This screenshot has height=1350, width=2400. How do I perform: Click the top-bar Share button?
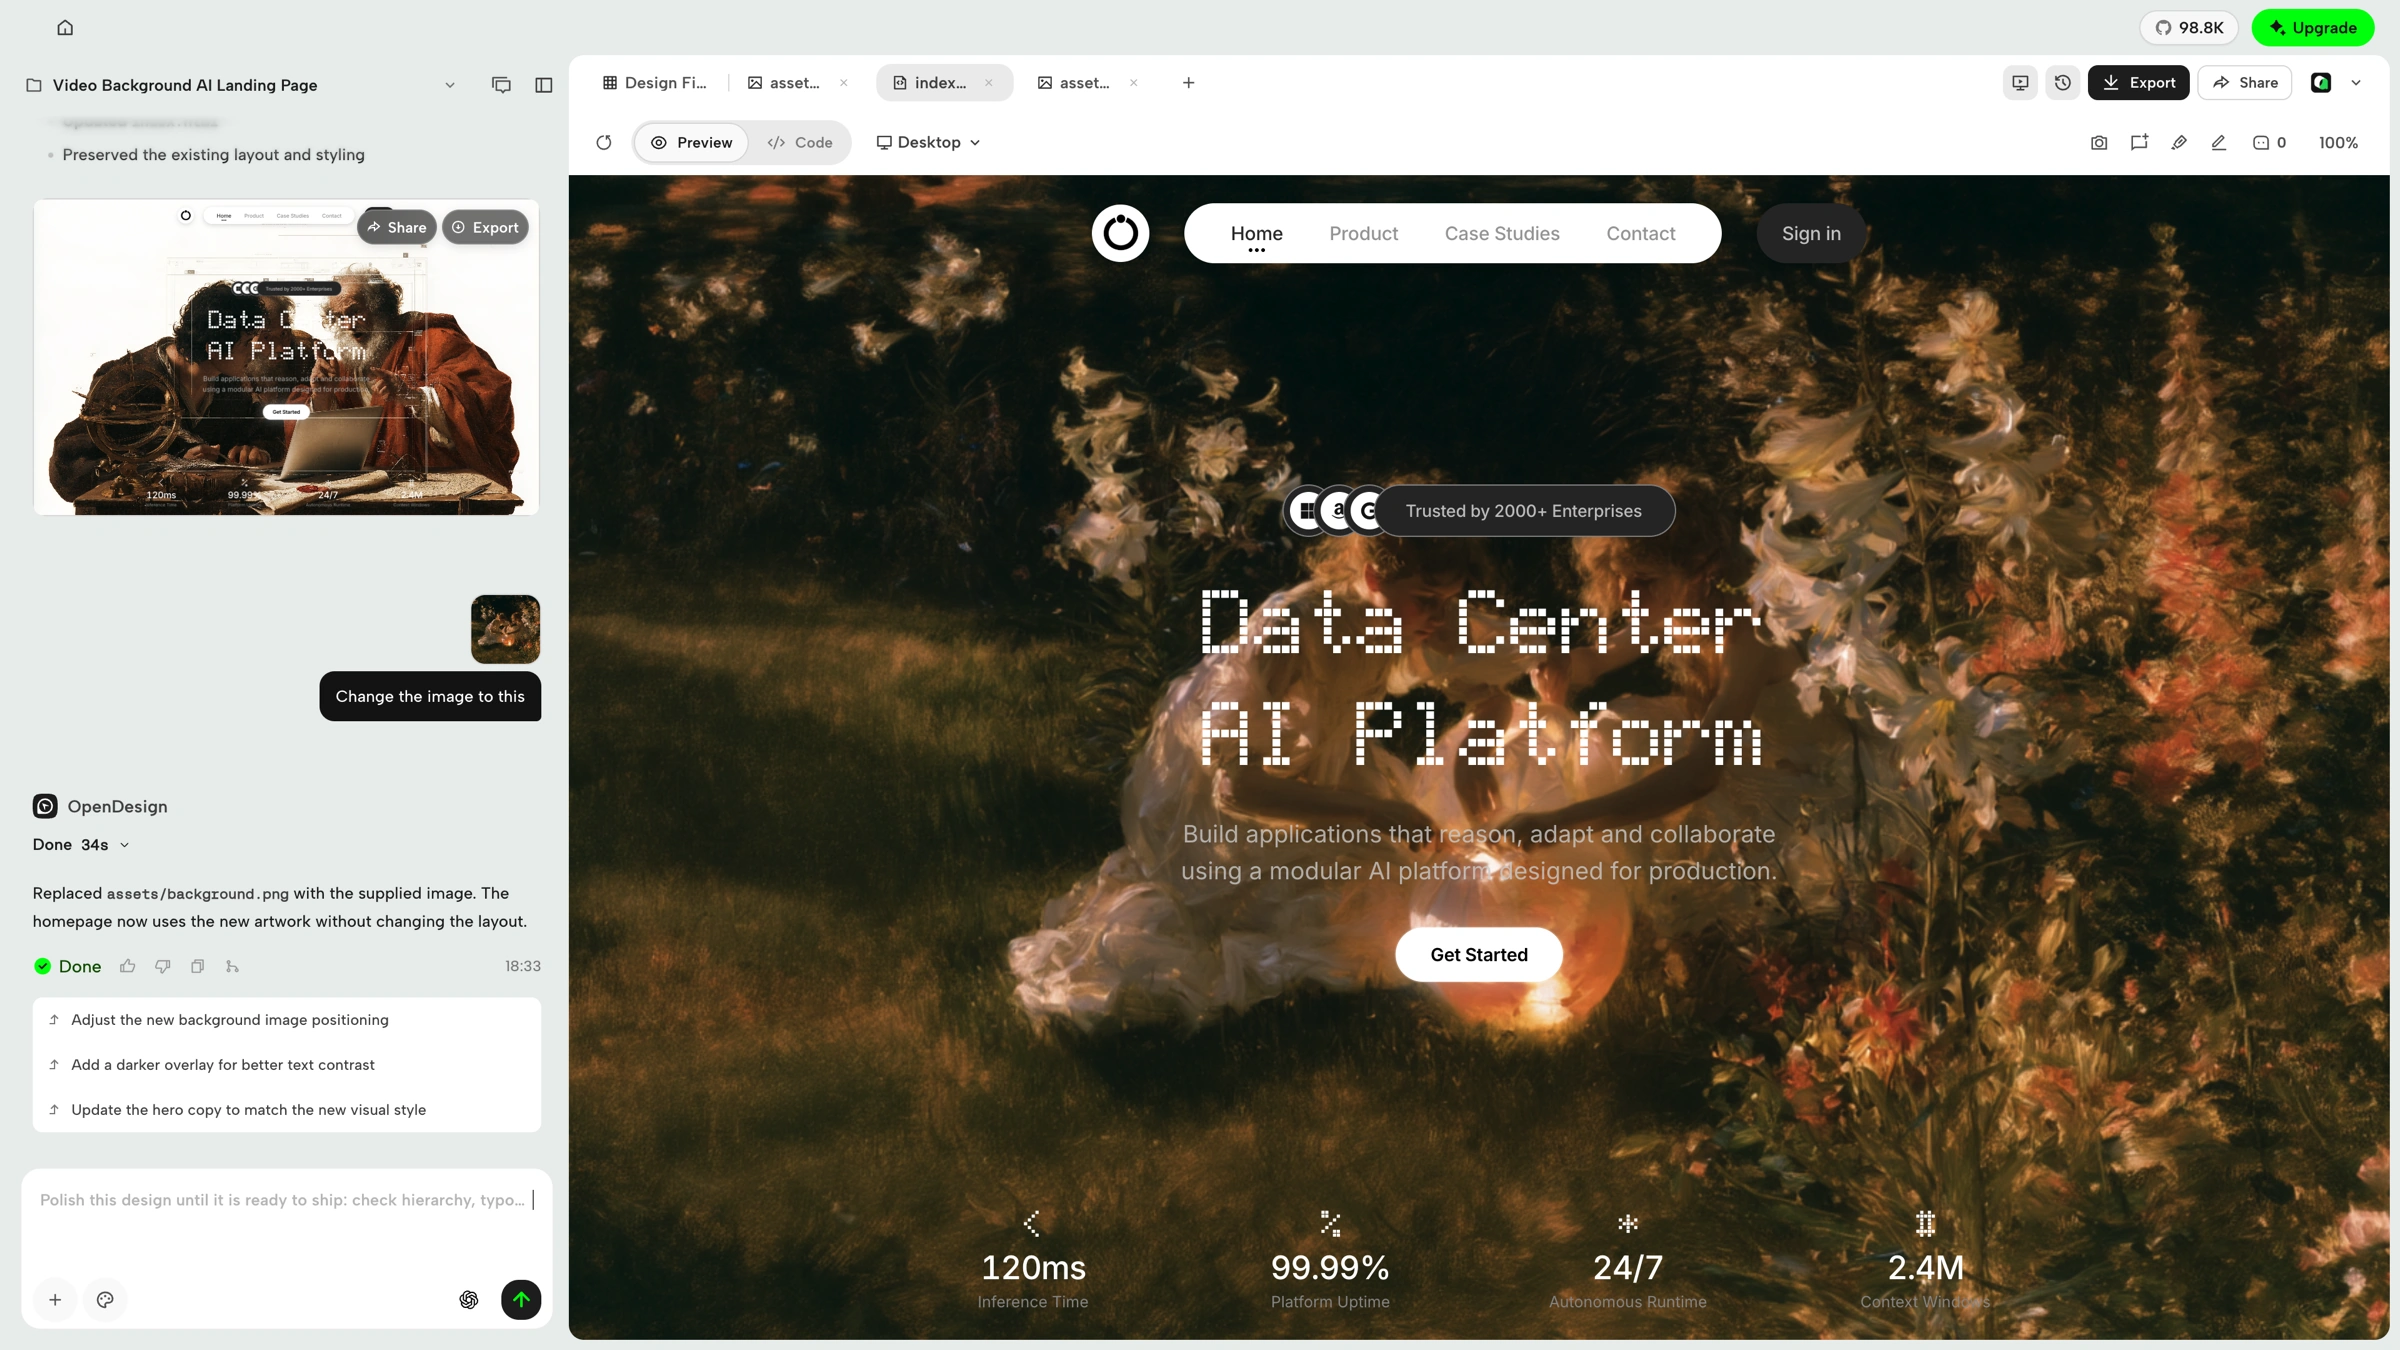(2245, 83)
